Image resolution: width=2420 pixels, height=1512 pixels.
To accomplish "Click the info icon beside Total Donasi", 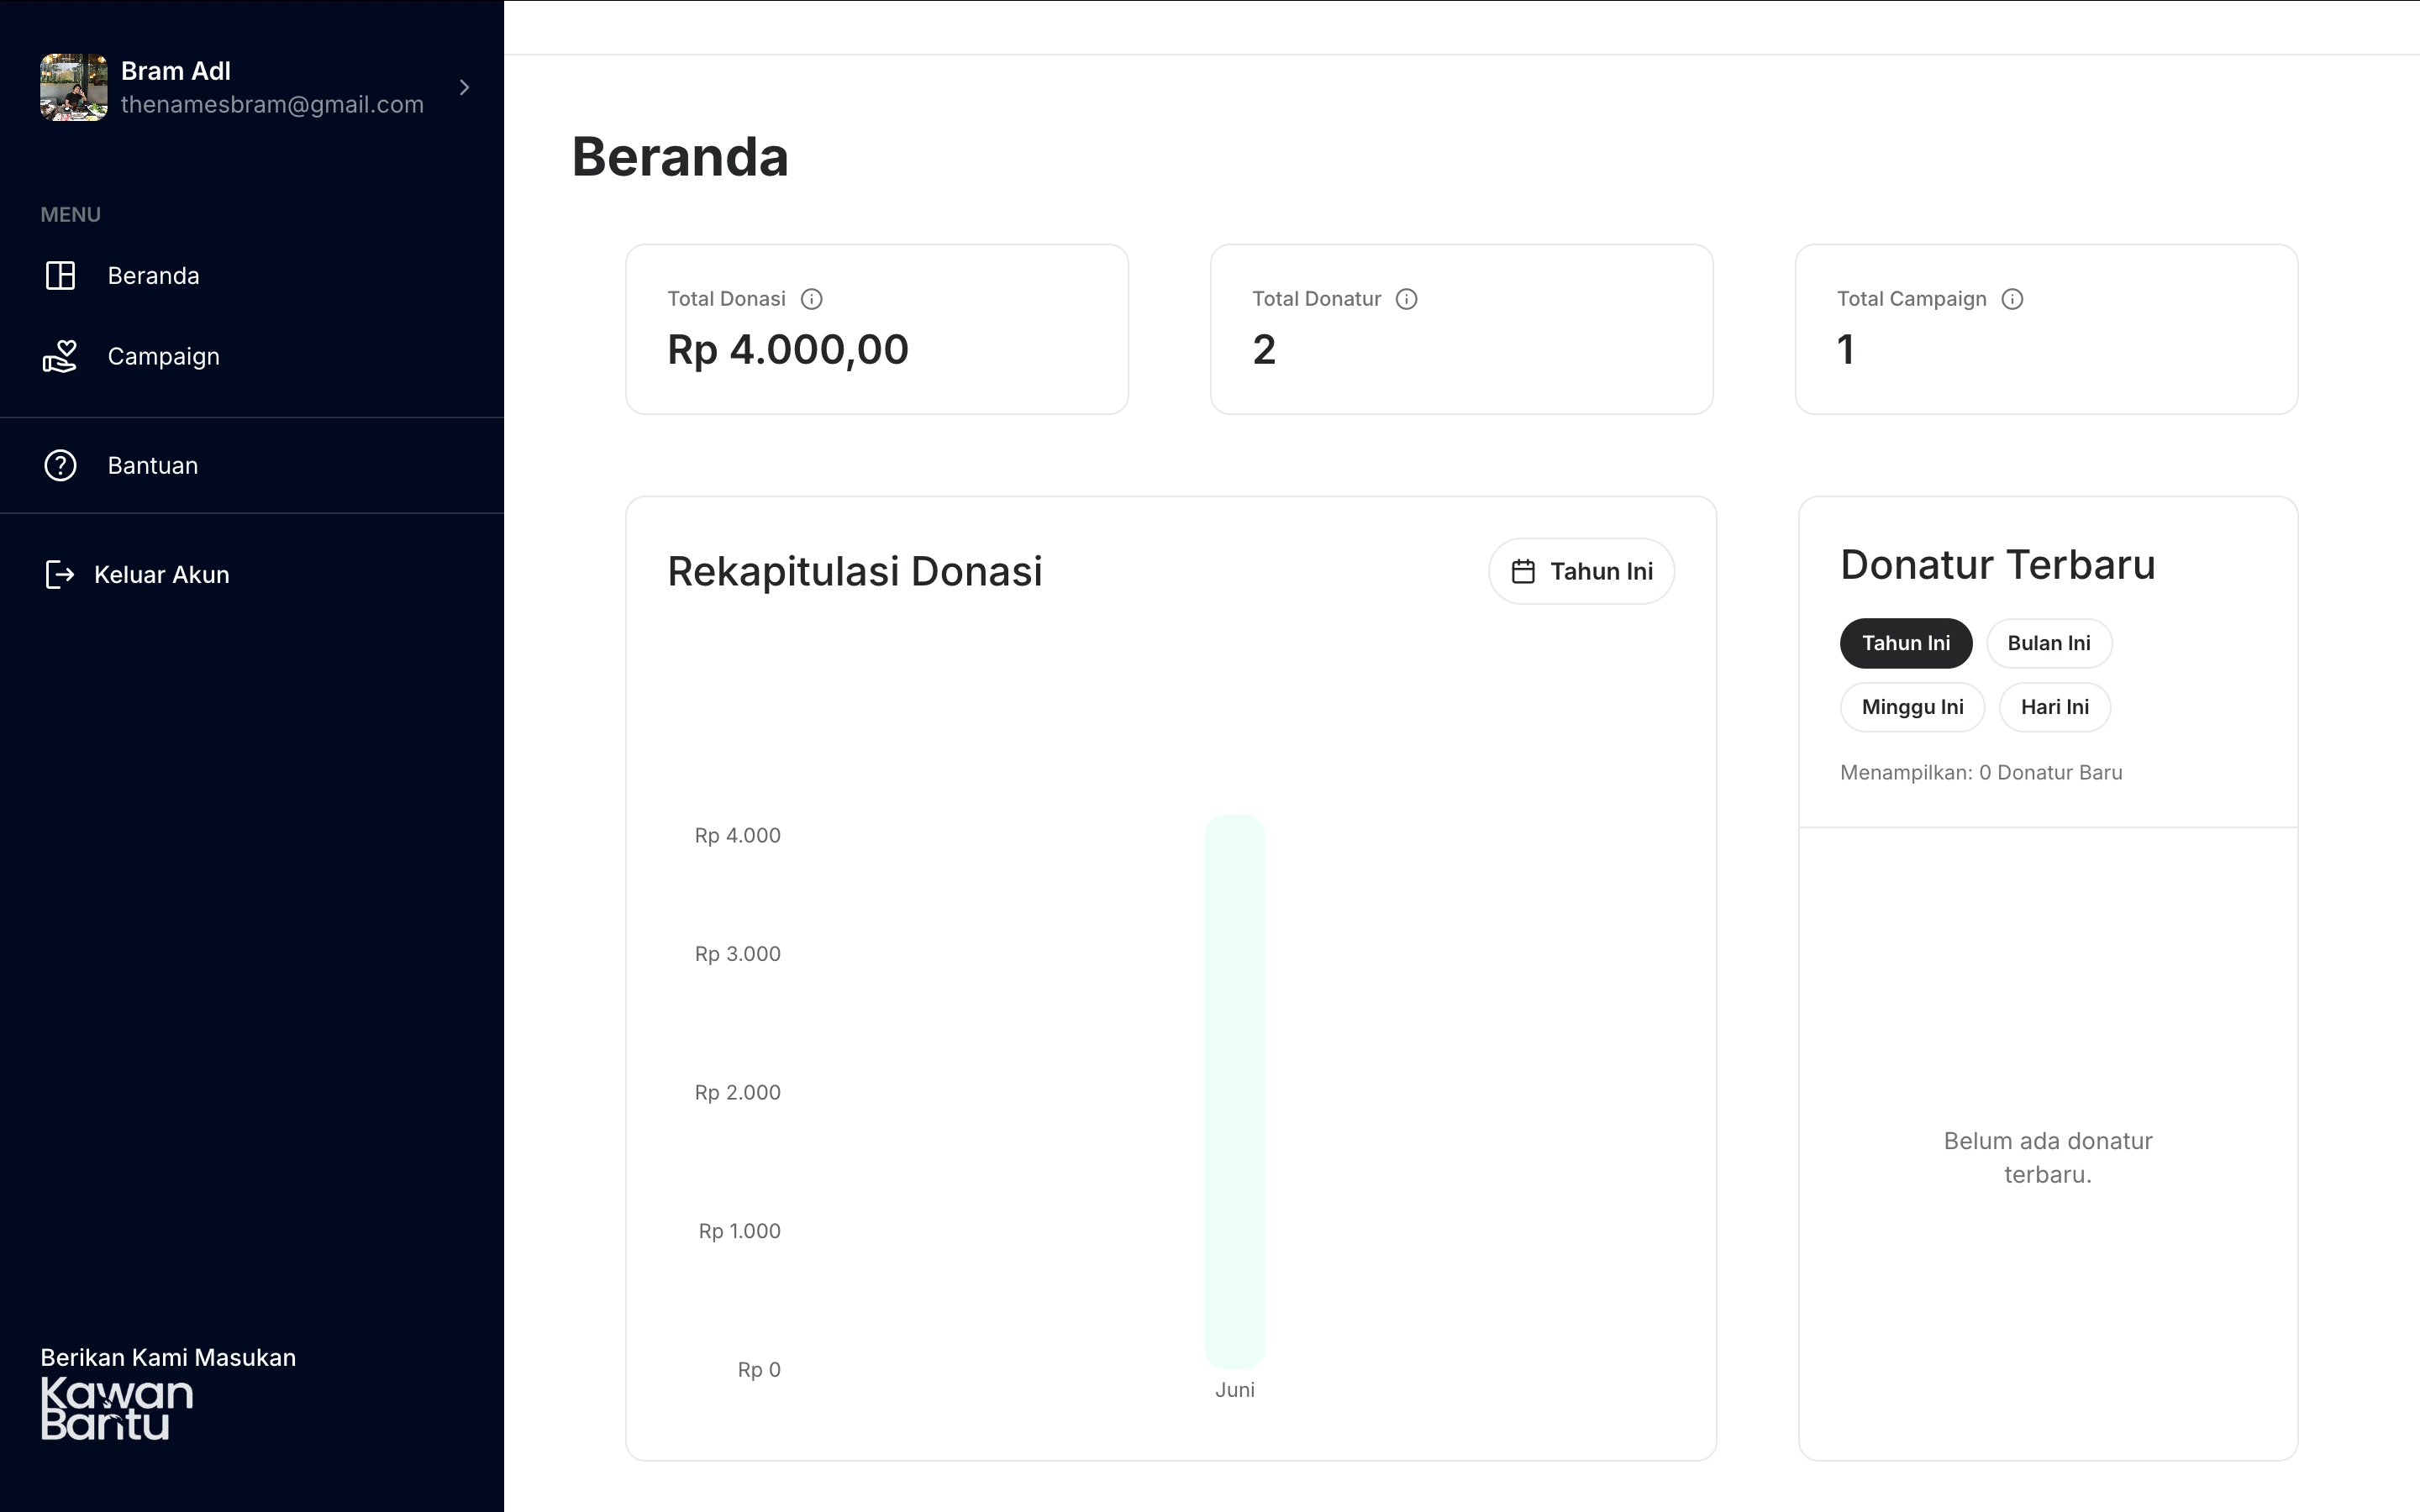I will 812,299.
